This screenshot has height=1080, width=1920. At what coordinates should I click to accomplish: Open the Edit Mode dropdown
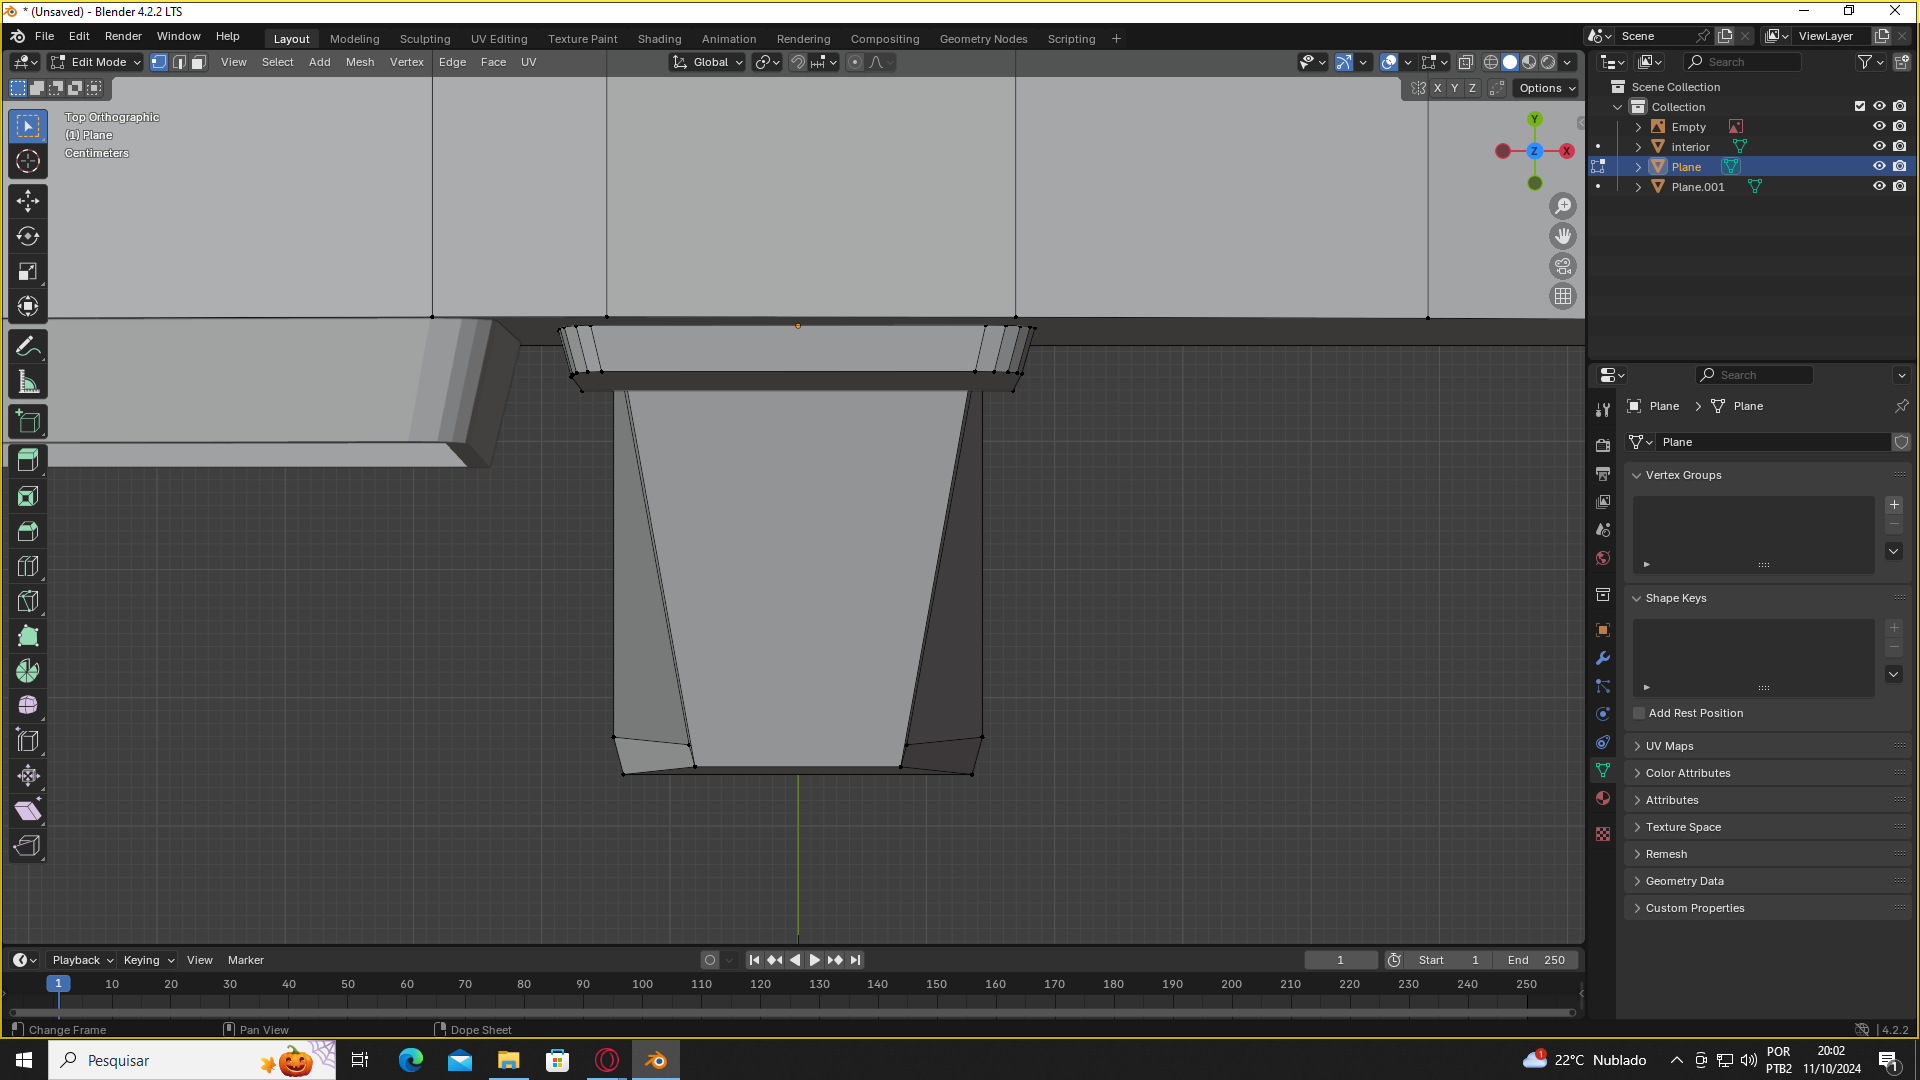click(97, 62)
